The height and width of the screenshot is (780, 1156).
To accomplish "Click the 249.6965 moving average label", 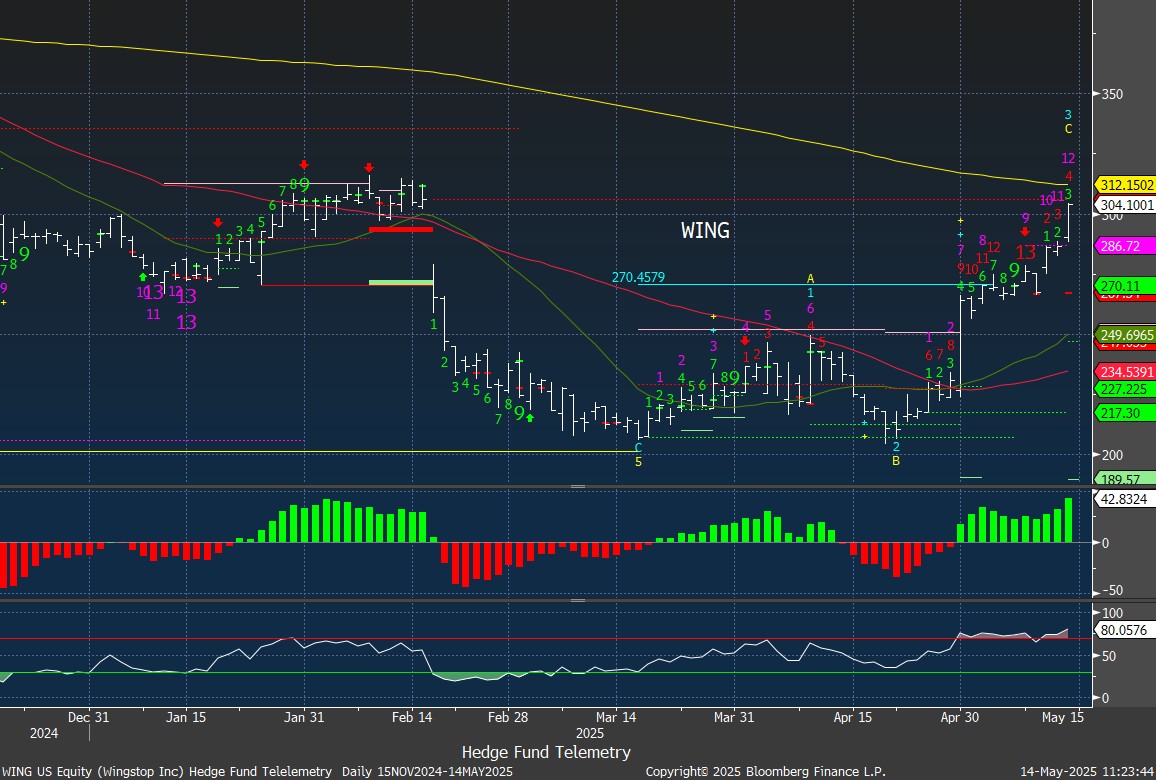I will point(1127,335).
